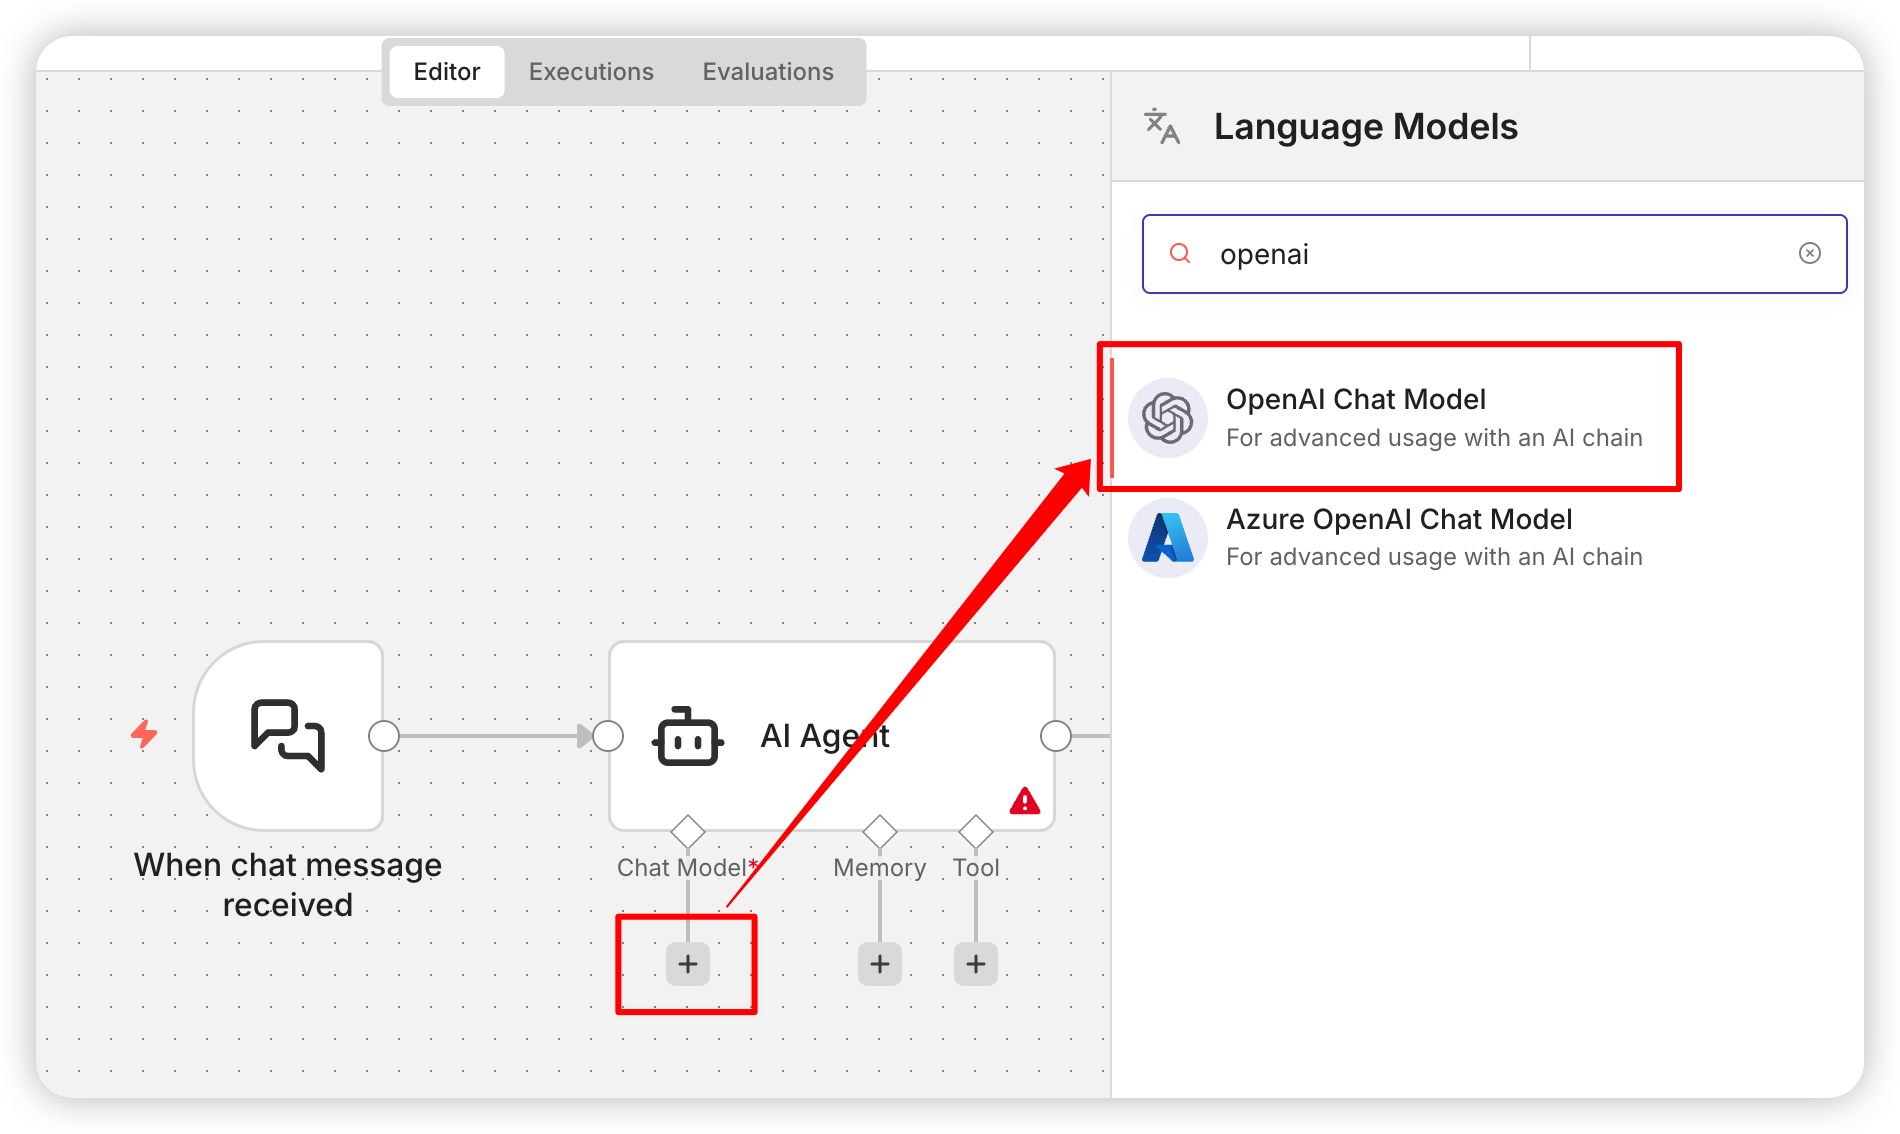Click the chat trigger node icon

coord(288,736)
